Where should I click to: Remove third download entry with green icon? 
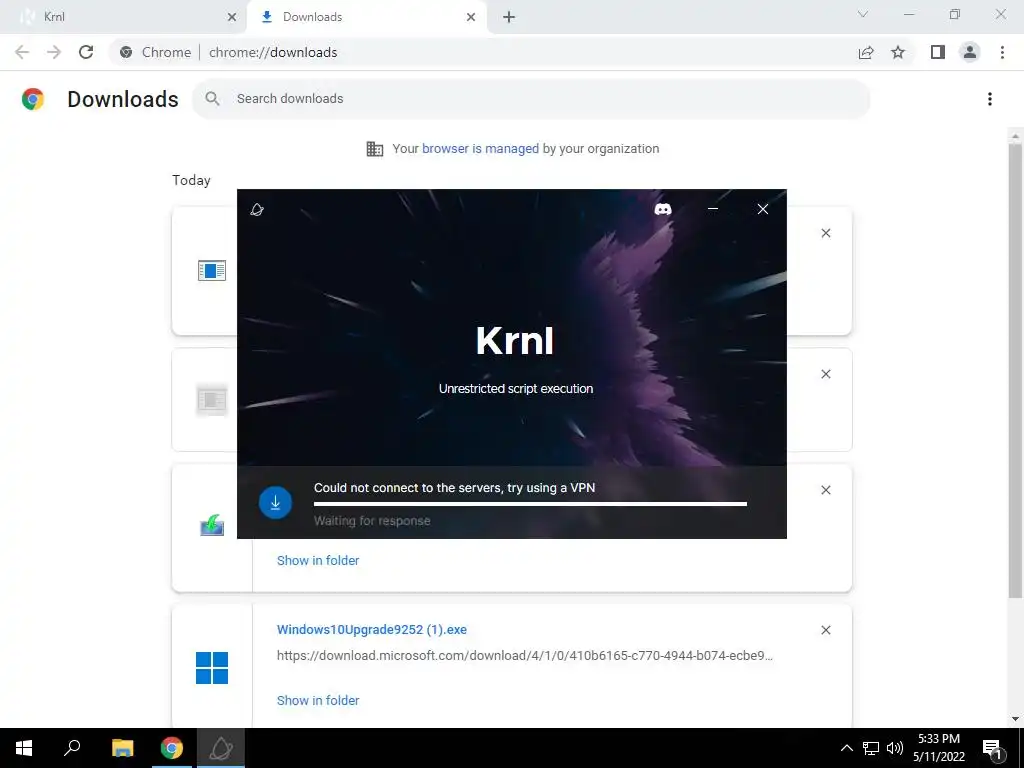[825, 490]
